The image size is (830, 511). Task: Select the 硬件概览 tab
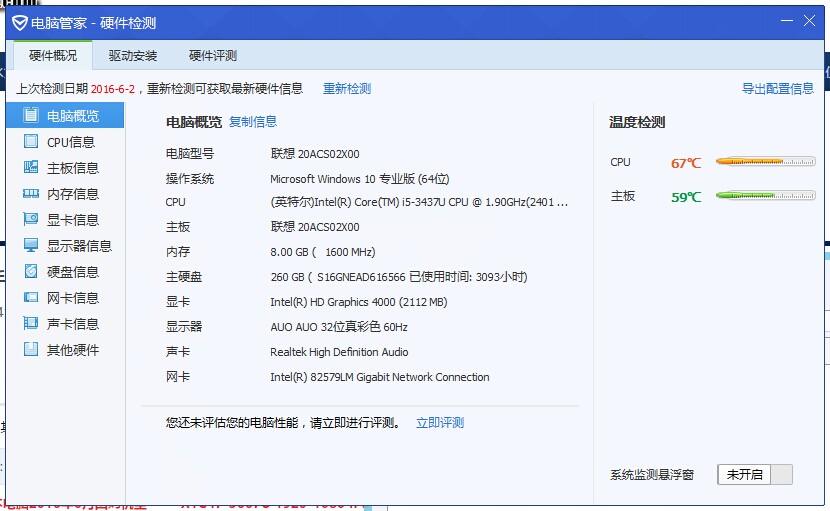[53, 56]
